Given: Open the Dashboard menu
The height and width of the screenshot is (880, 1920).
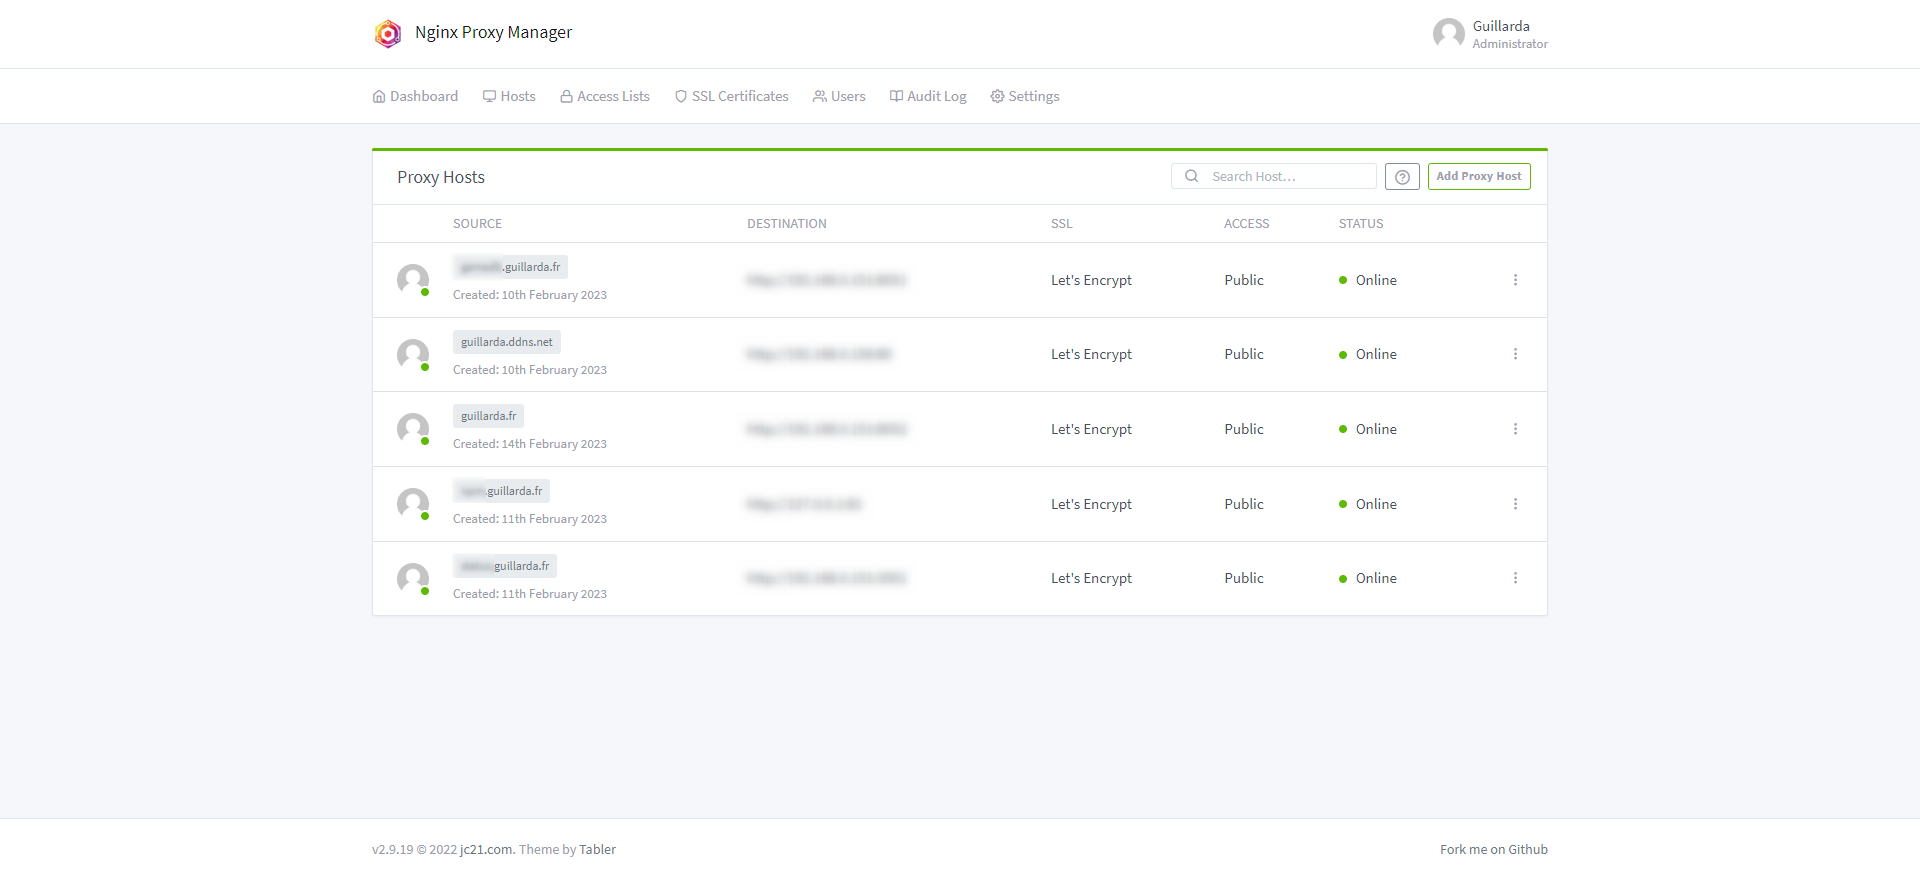Looking at the screenshot, I should point(415,96).
